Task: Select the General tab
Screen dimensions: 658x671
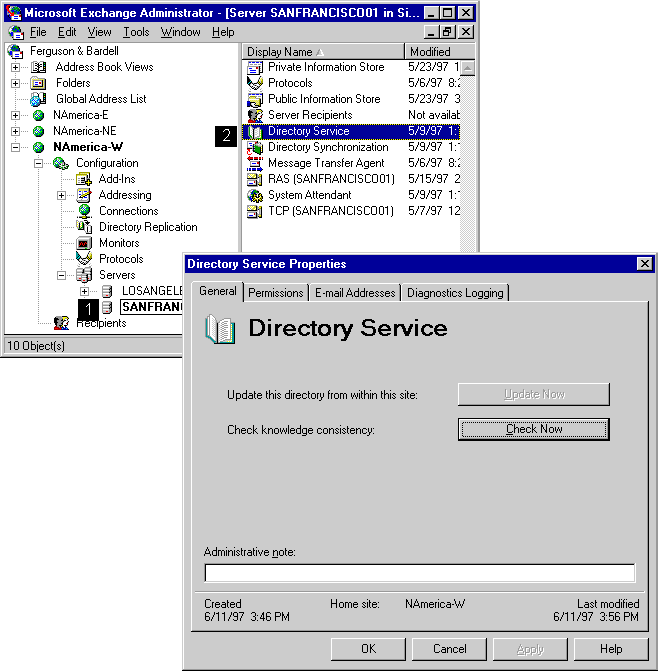Action: [218, 291]
